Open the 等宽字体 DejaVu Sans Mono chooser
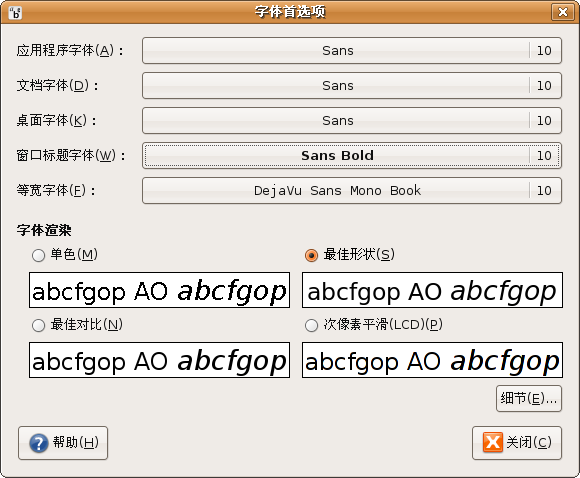 352,191
